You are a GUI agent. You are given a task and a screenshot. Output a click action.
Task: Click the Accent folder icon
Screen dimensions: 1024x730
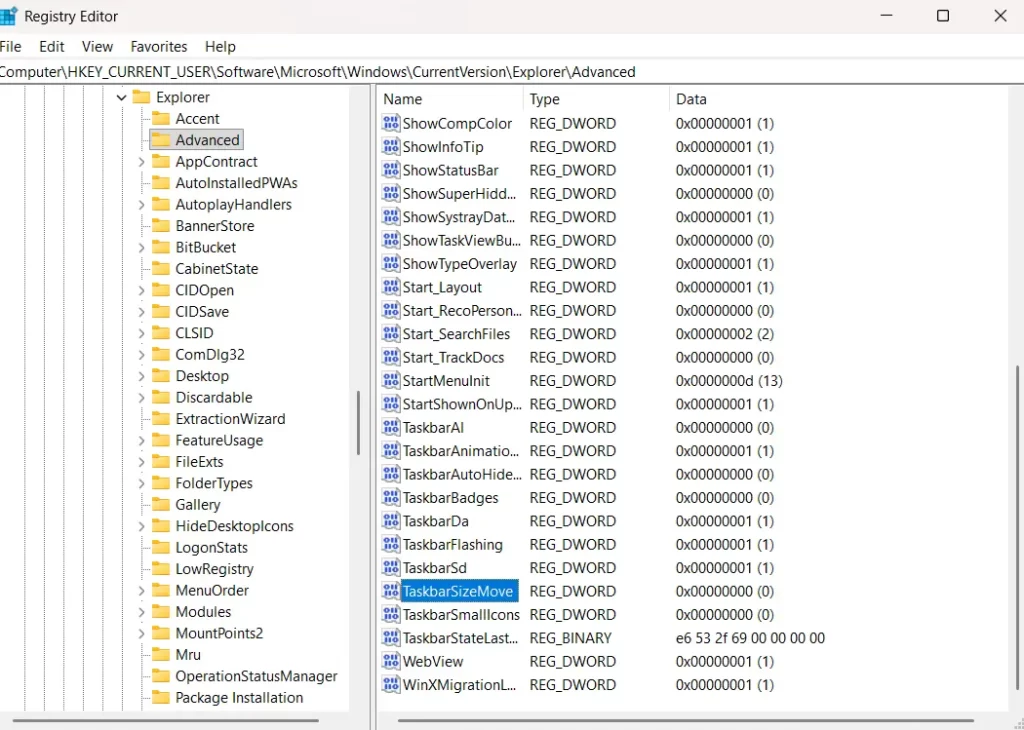tap(160, 118)
